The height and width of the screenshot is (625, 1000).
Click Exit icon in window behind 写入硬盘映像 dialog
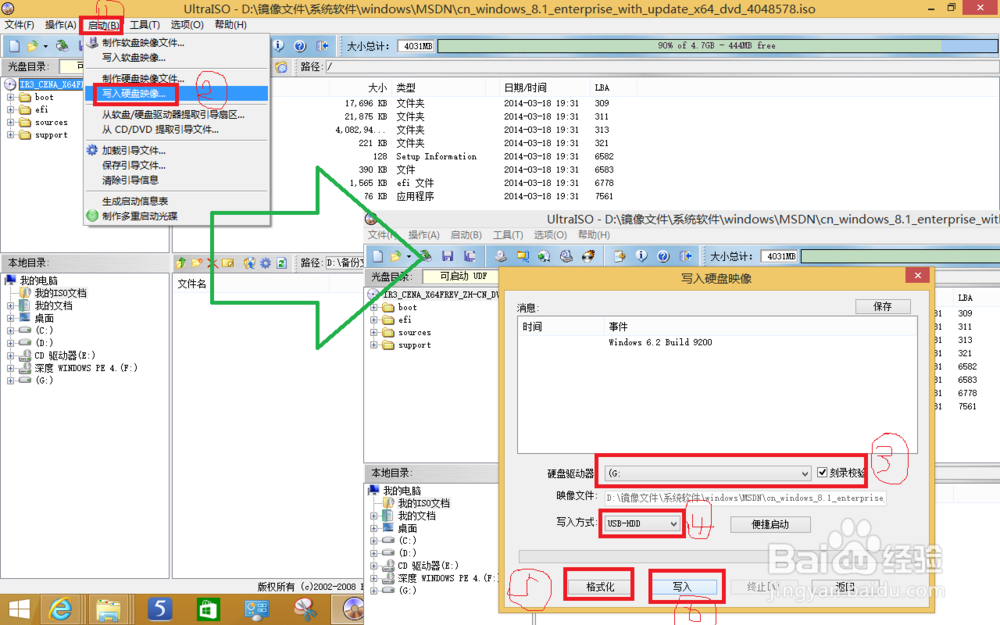coord(686,256)
